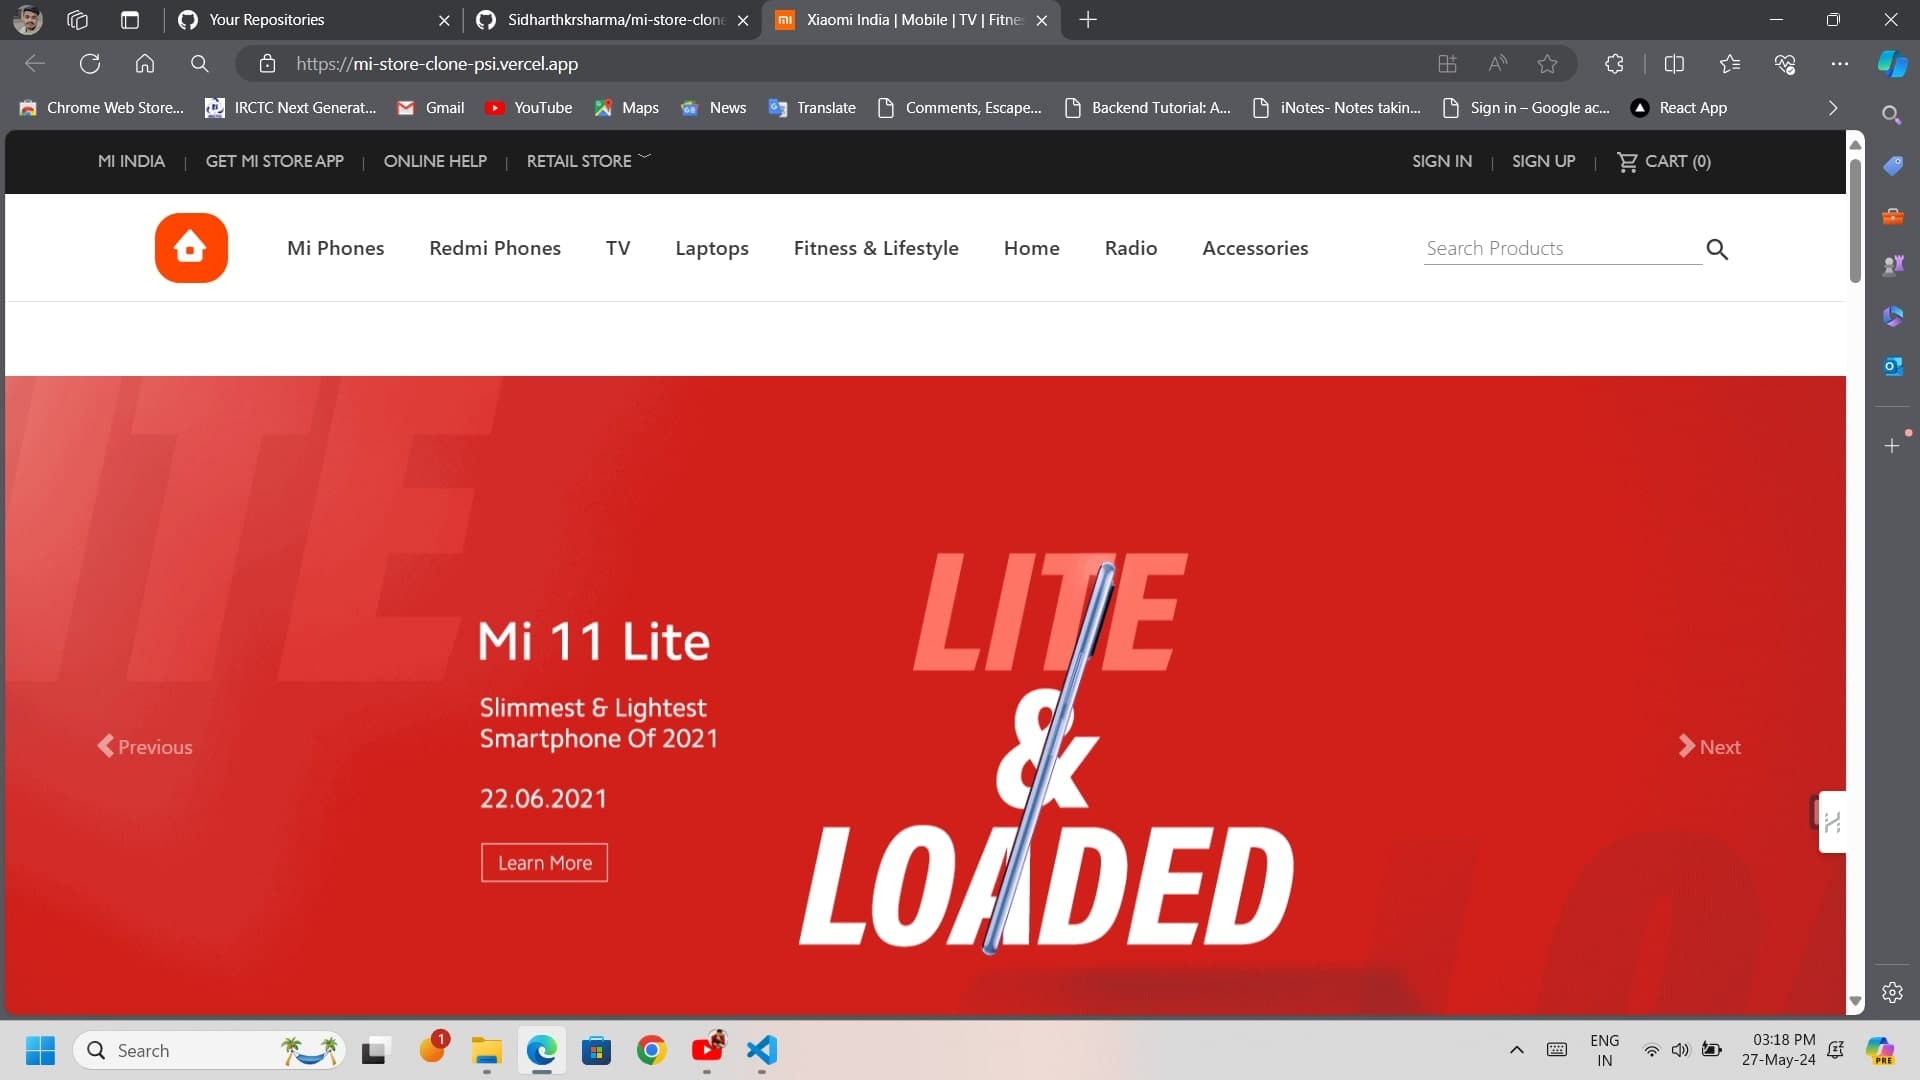Open the Mi Phones menu
The width and height of the screenshot is (1920, 1080).
click(x=336, y=248)
